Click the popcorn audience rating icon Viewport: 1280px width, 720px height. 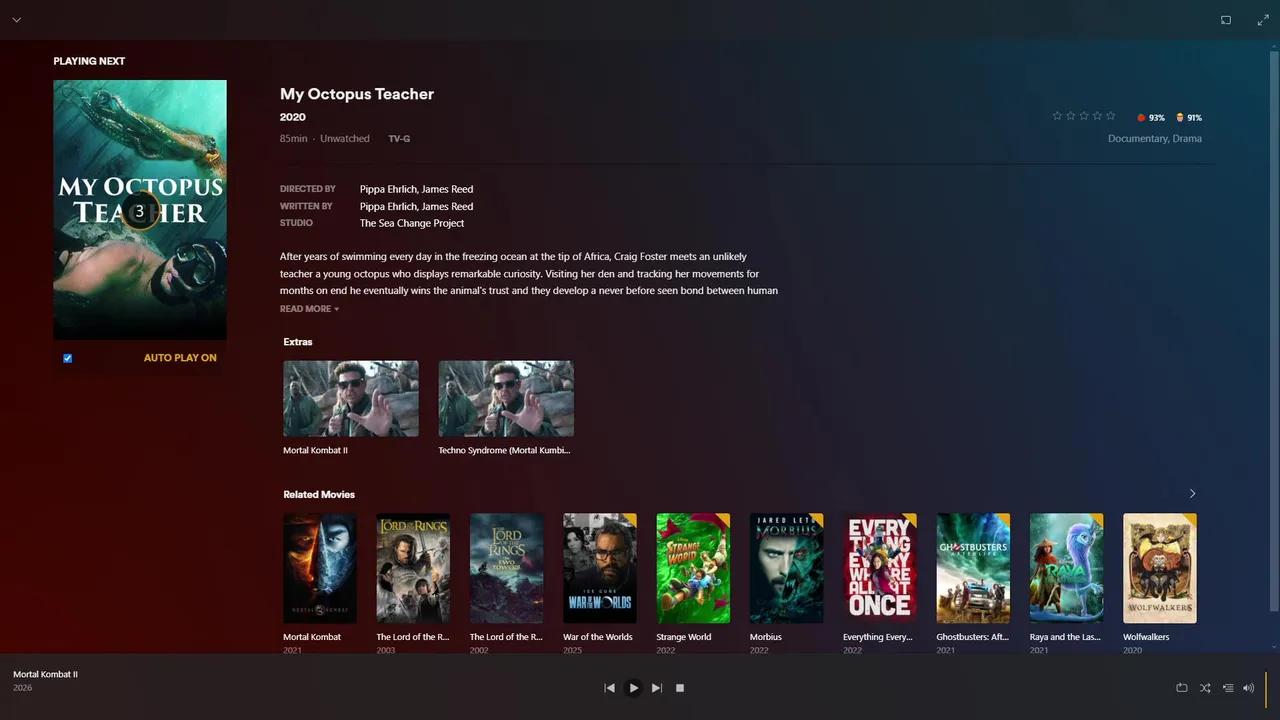(x=1180, y=118)
